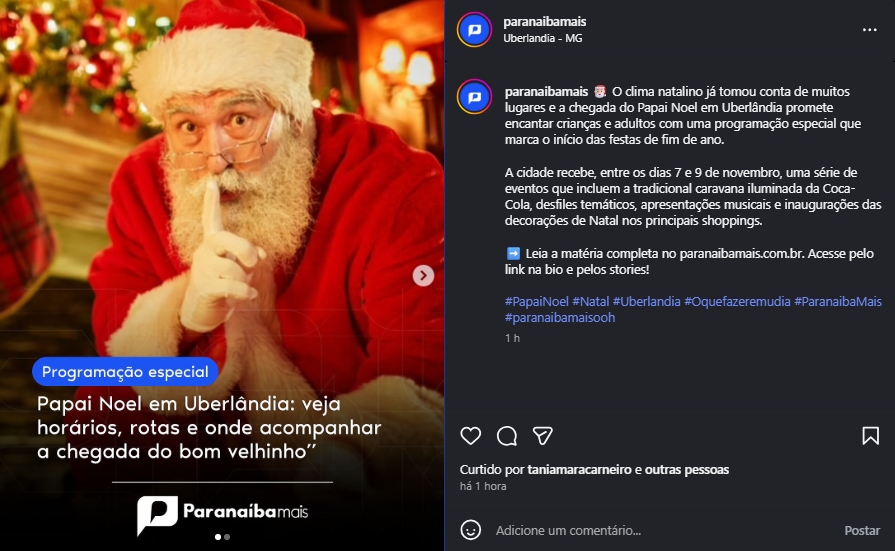895x551 pixels.
Task: Share post using paper plane icon
Action: coord(542,436)
